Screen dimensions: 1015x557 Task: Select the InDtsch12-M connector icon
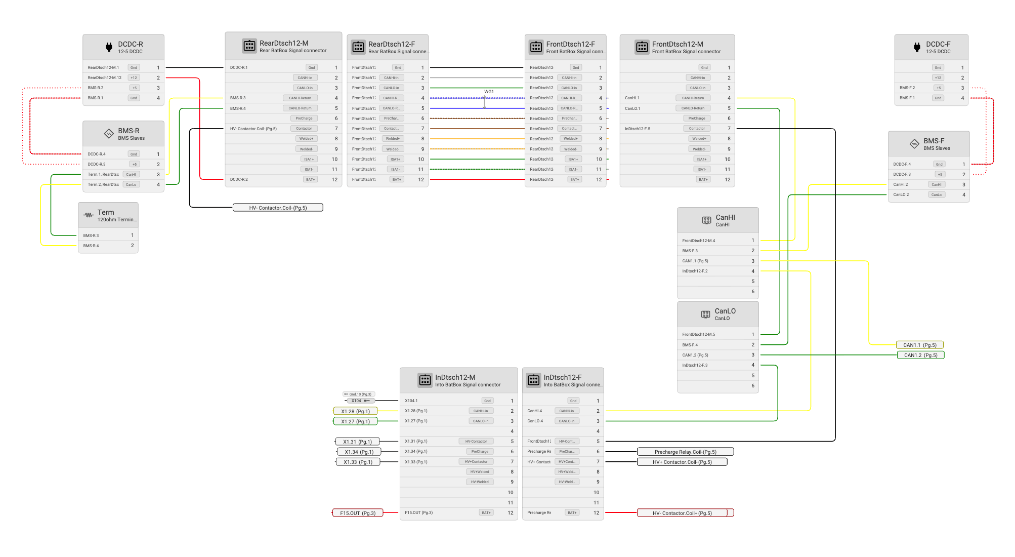click(x=425, y=380)
